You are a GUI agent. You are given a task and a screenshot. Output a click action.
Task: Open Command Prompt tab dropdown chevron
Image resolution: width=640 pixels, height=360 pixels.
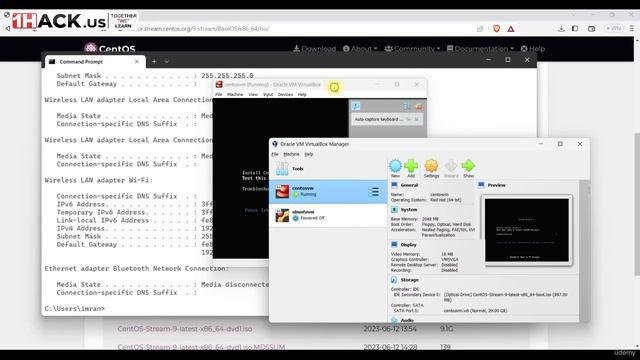coord(167,62)
